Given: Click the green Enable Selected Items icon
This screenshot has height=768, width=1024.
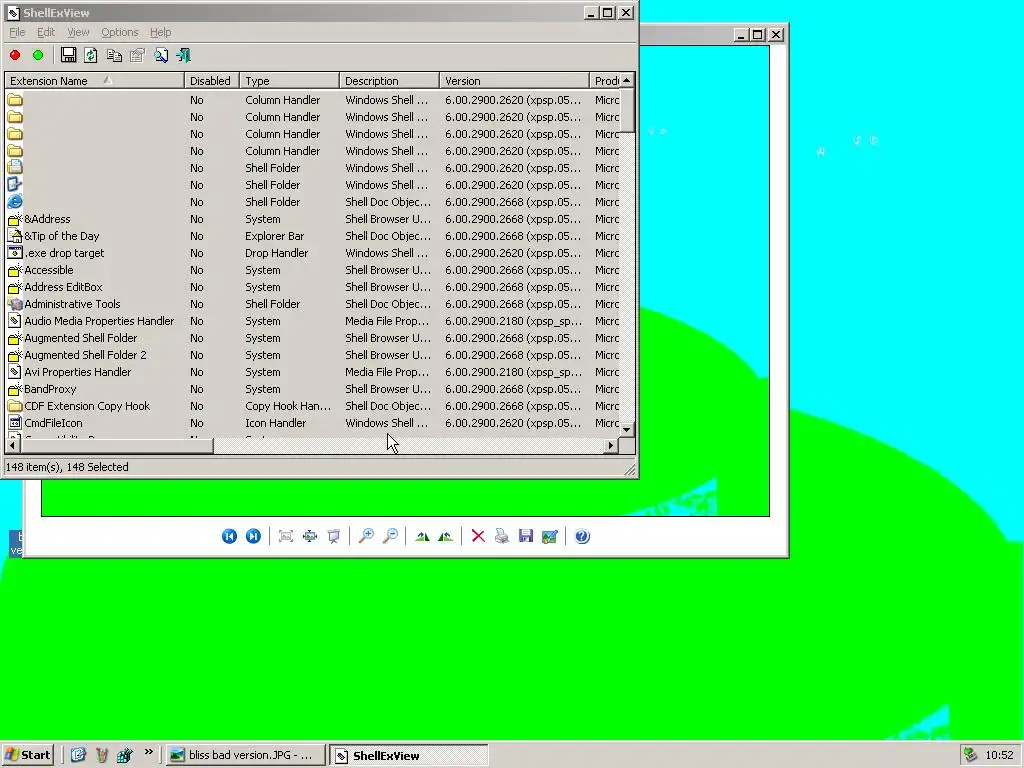Looking at the screenshot, I should point(38,56).
